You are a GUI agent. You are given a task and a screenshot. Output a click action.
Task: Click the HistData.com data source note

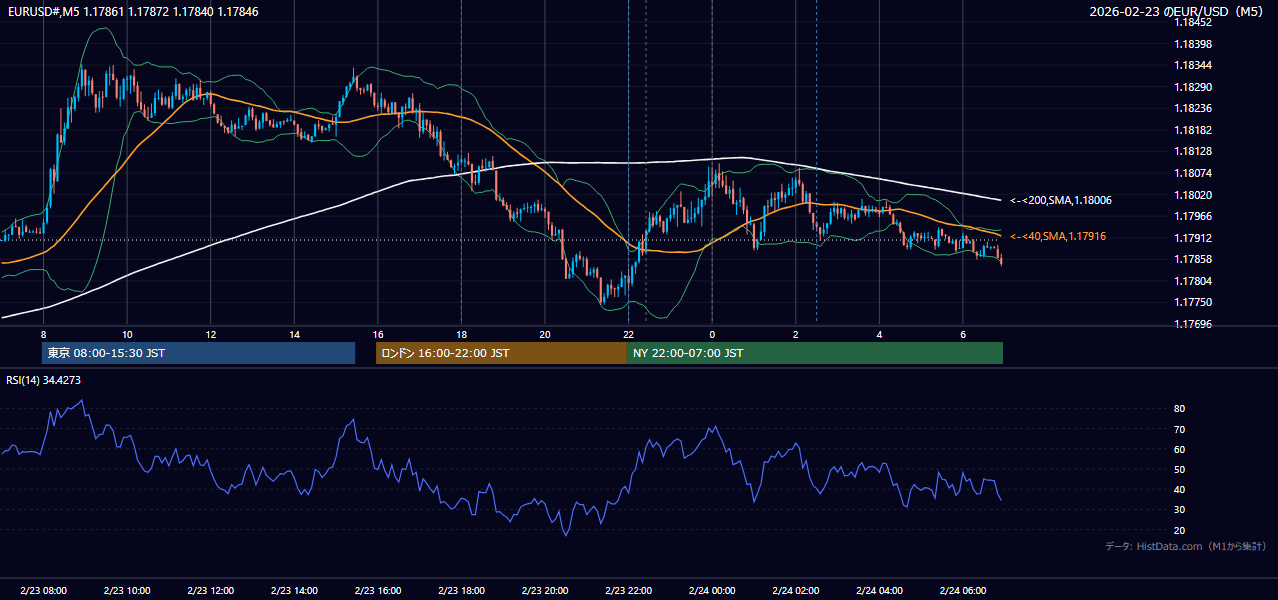[1186, 546]
